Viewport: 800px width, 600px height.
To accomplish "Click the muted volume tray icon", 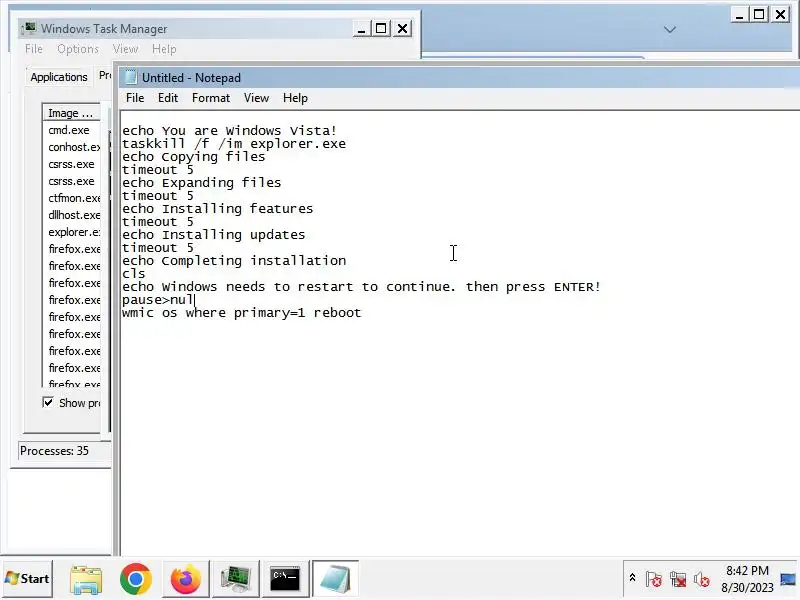I will point(702,580).
